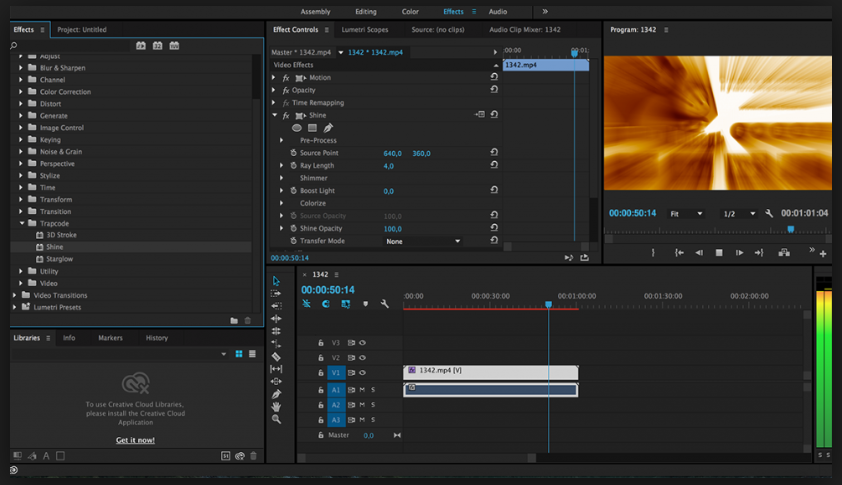The height and width of the screenshot is (485, 842).
Task: Open Shine effect setup options icon
Action: point(480,114)
